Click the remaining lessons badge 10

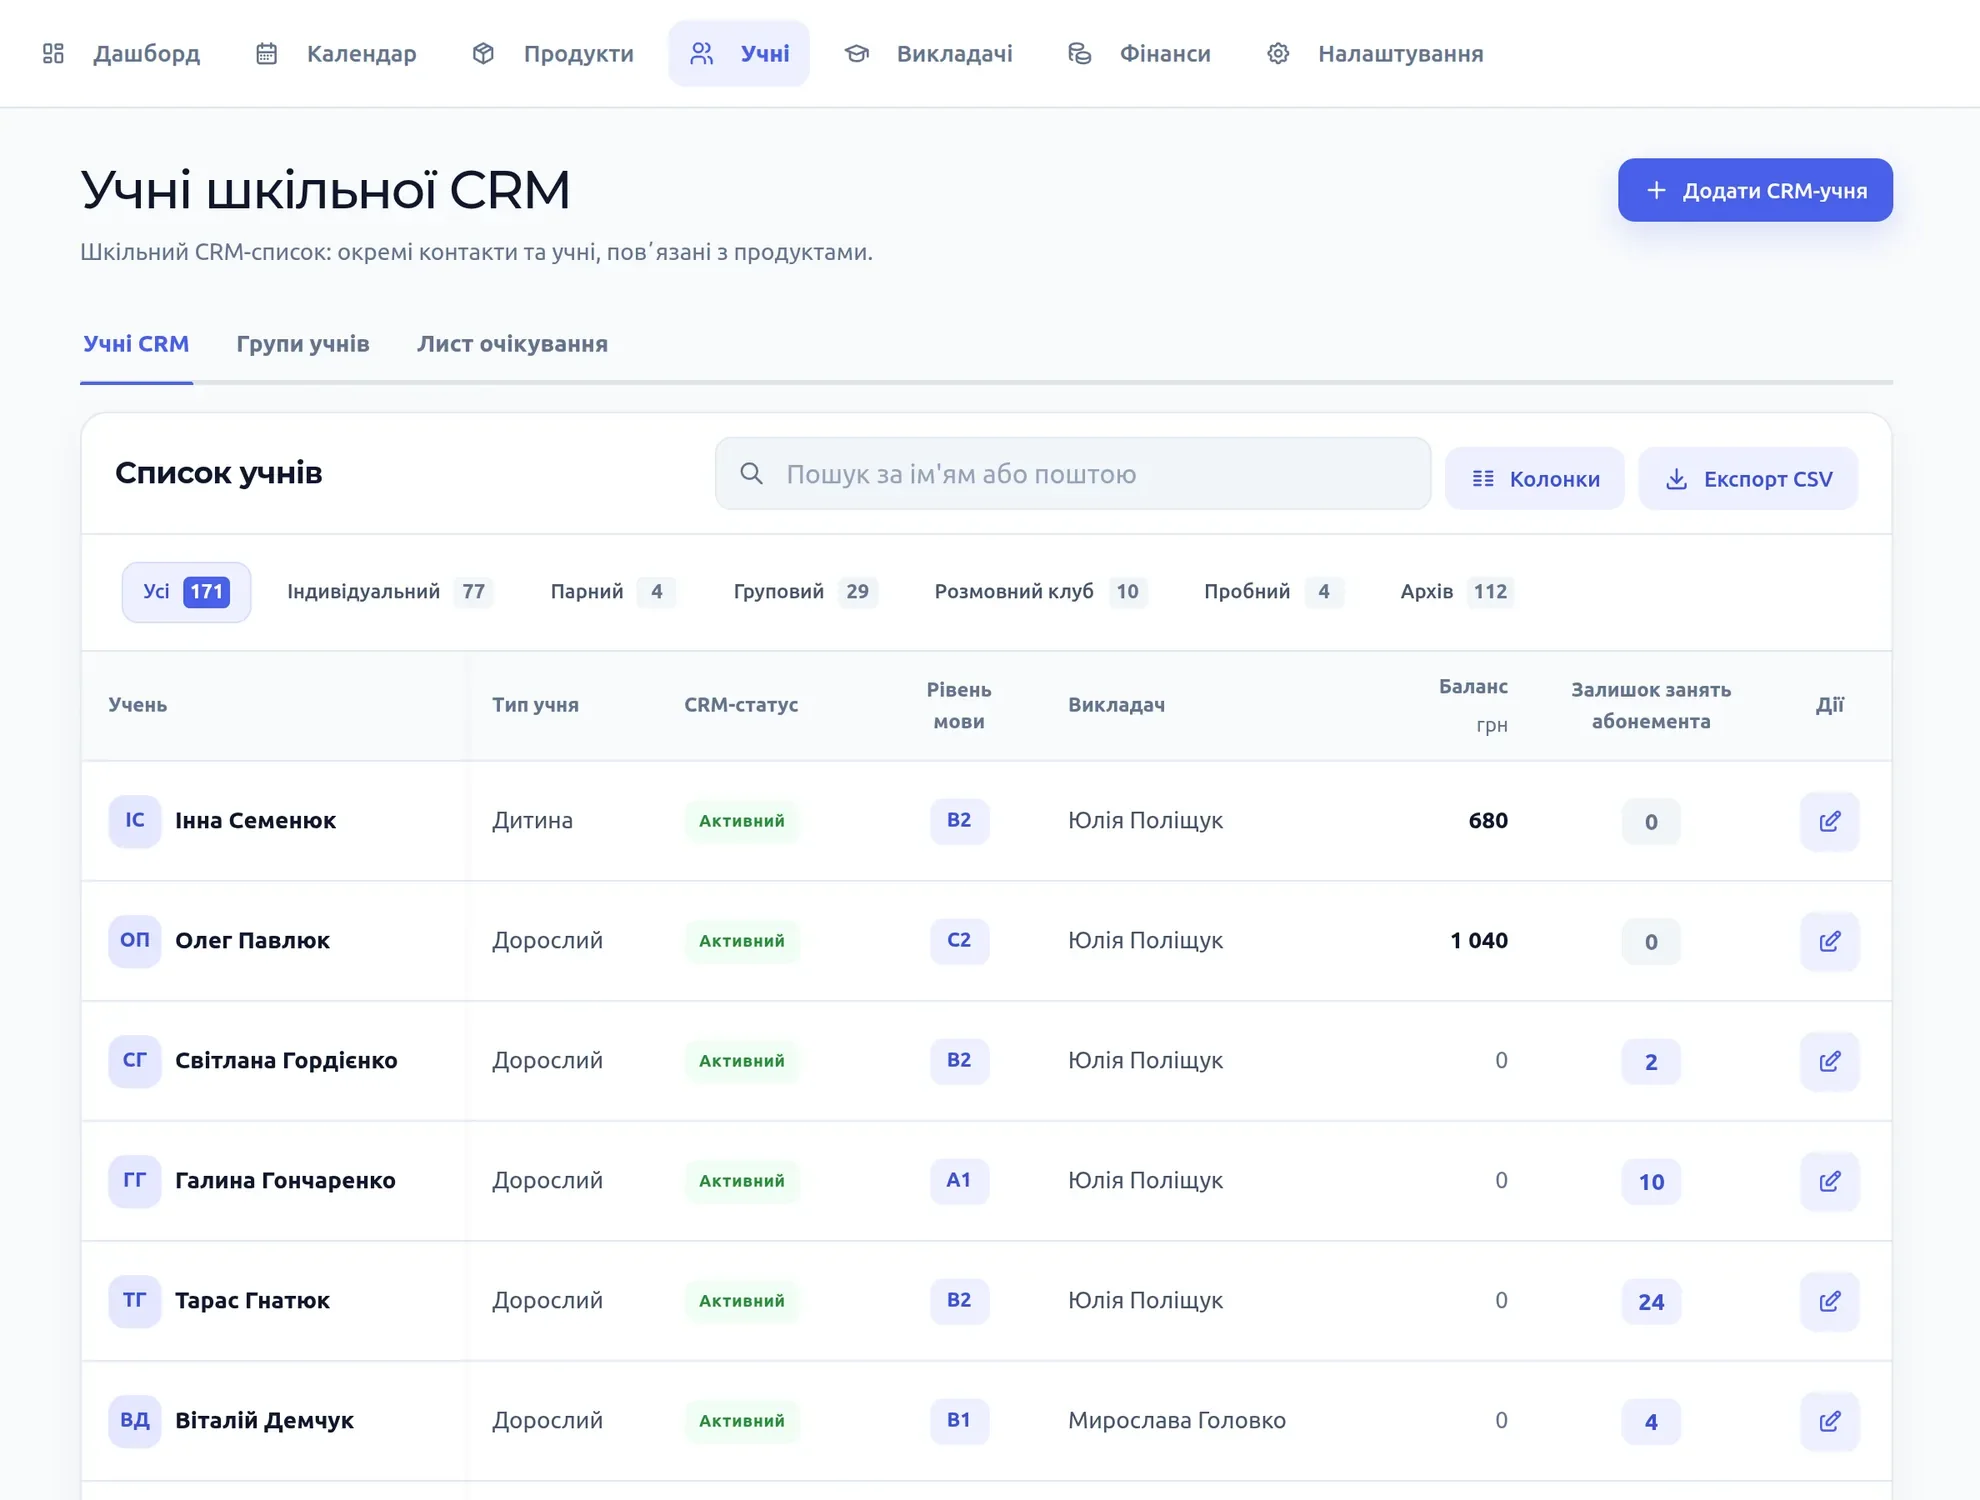click(x=1650, y=1182)
